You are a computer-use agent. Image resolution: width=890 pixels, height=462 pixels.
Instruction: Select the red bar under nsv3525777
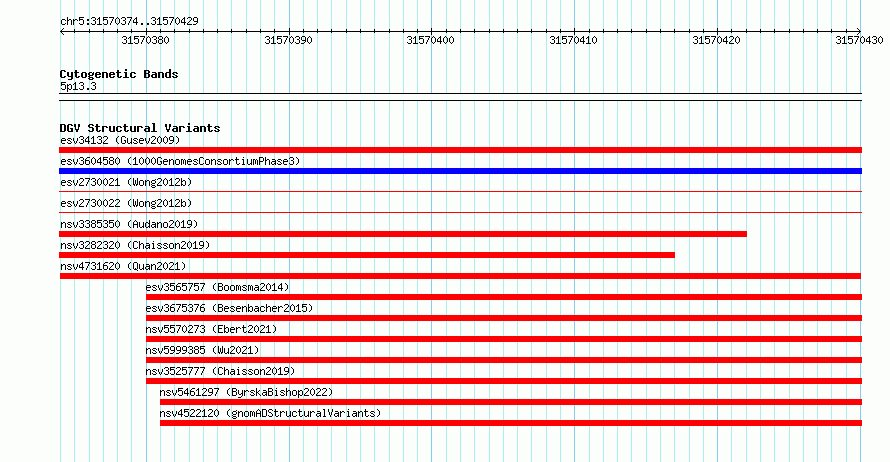click(x=504, y=381)
